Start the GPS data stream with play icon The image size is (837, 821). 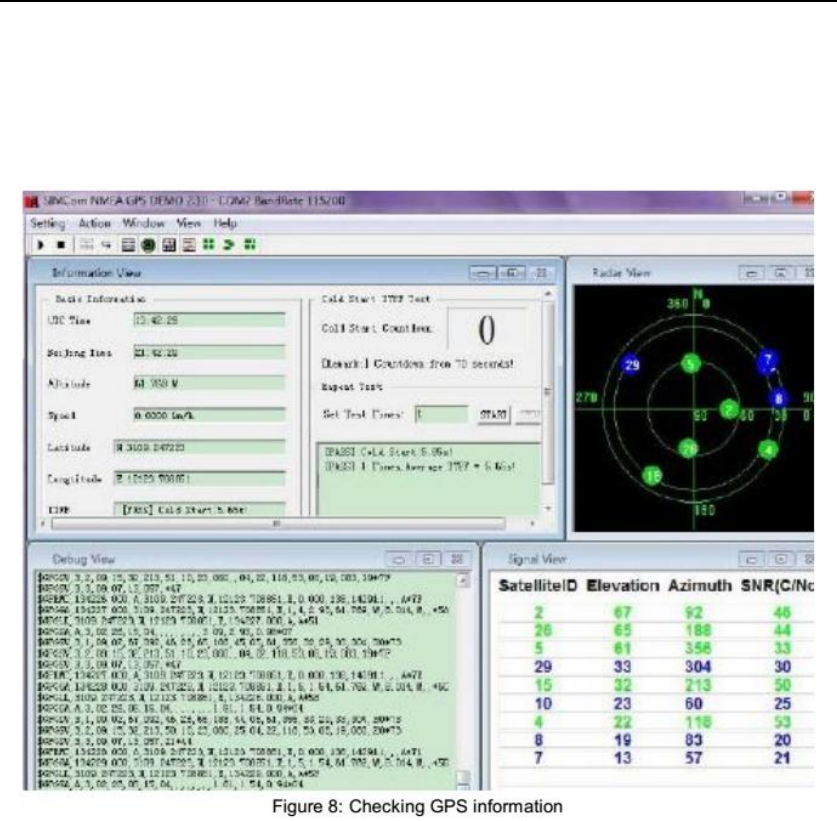pyautogui.click(x=41, y=245)
